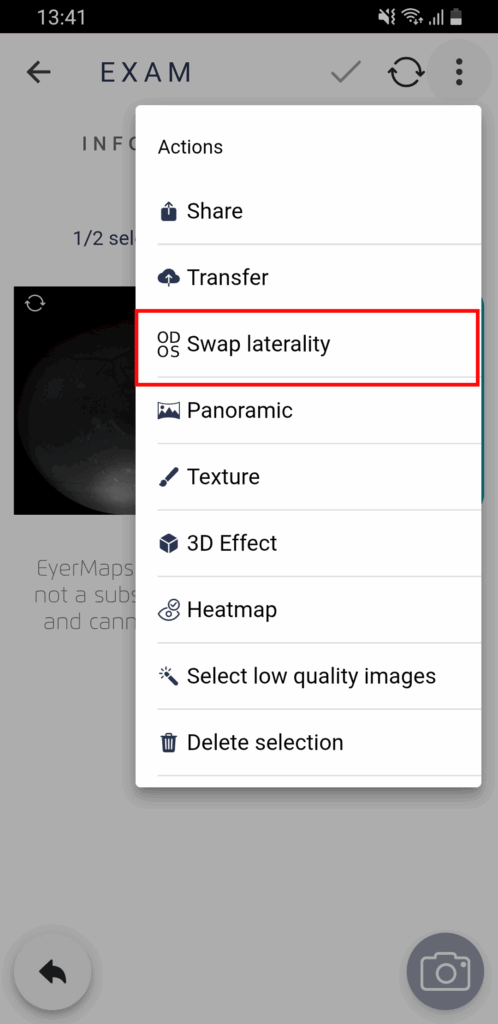Tap the trash bin icon

(x=168, y=743)
